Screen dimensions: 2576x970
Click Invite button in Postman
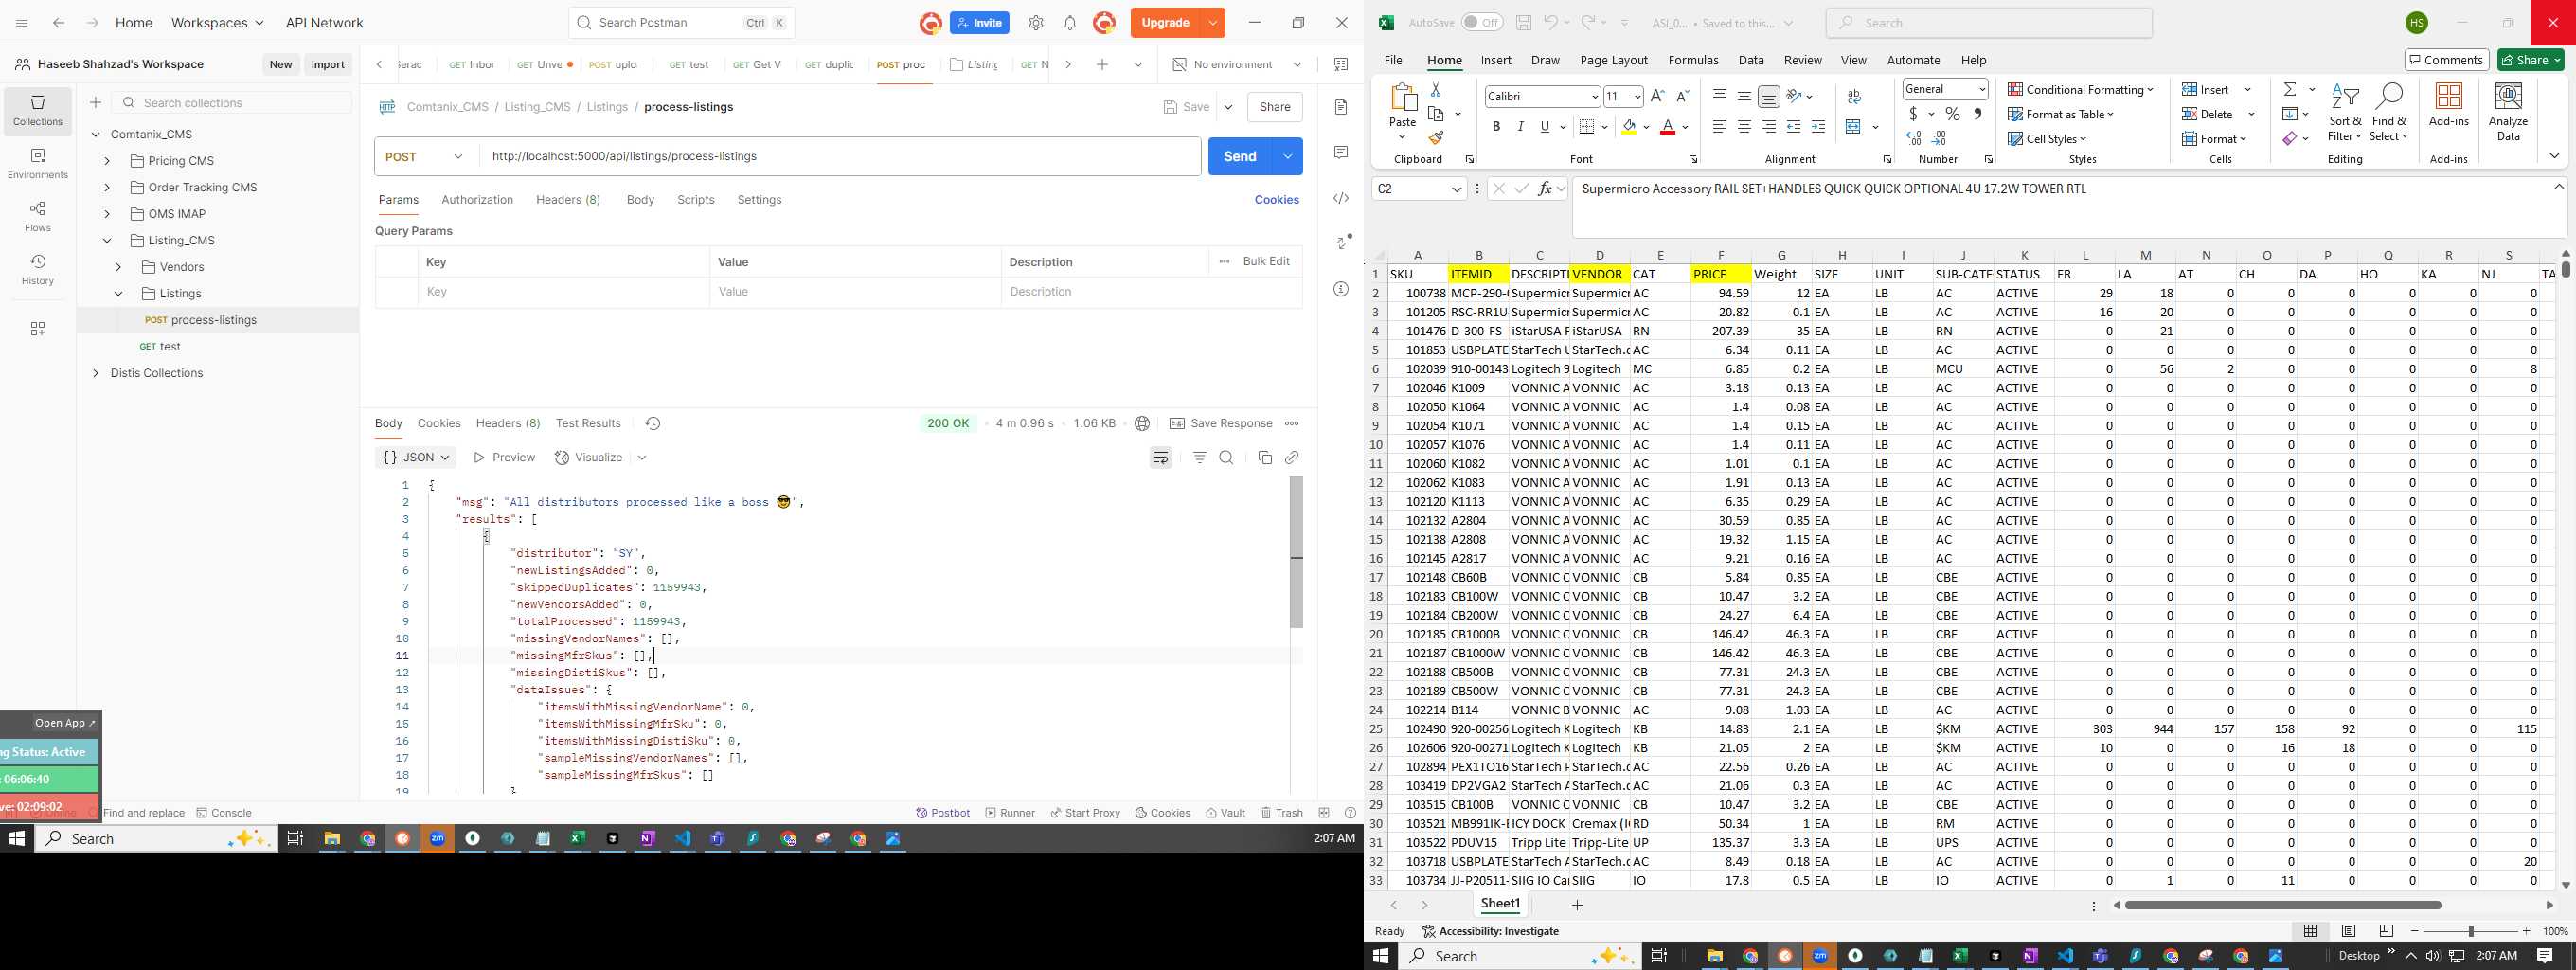980,23
